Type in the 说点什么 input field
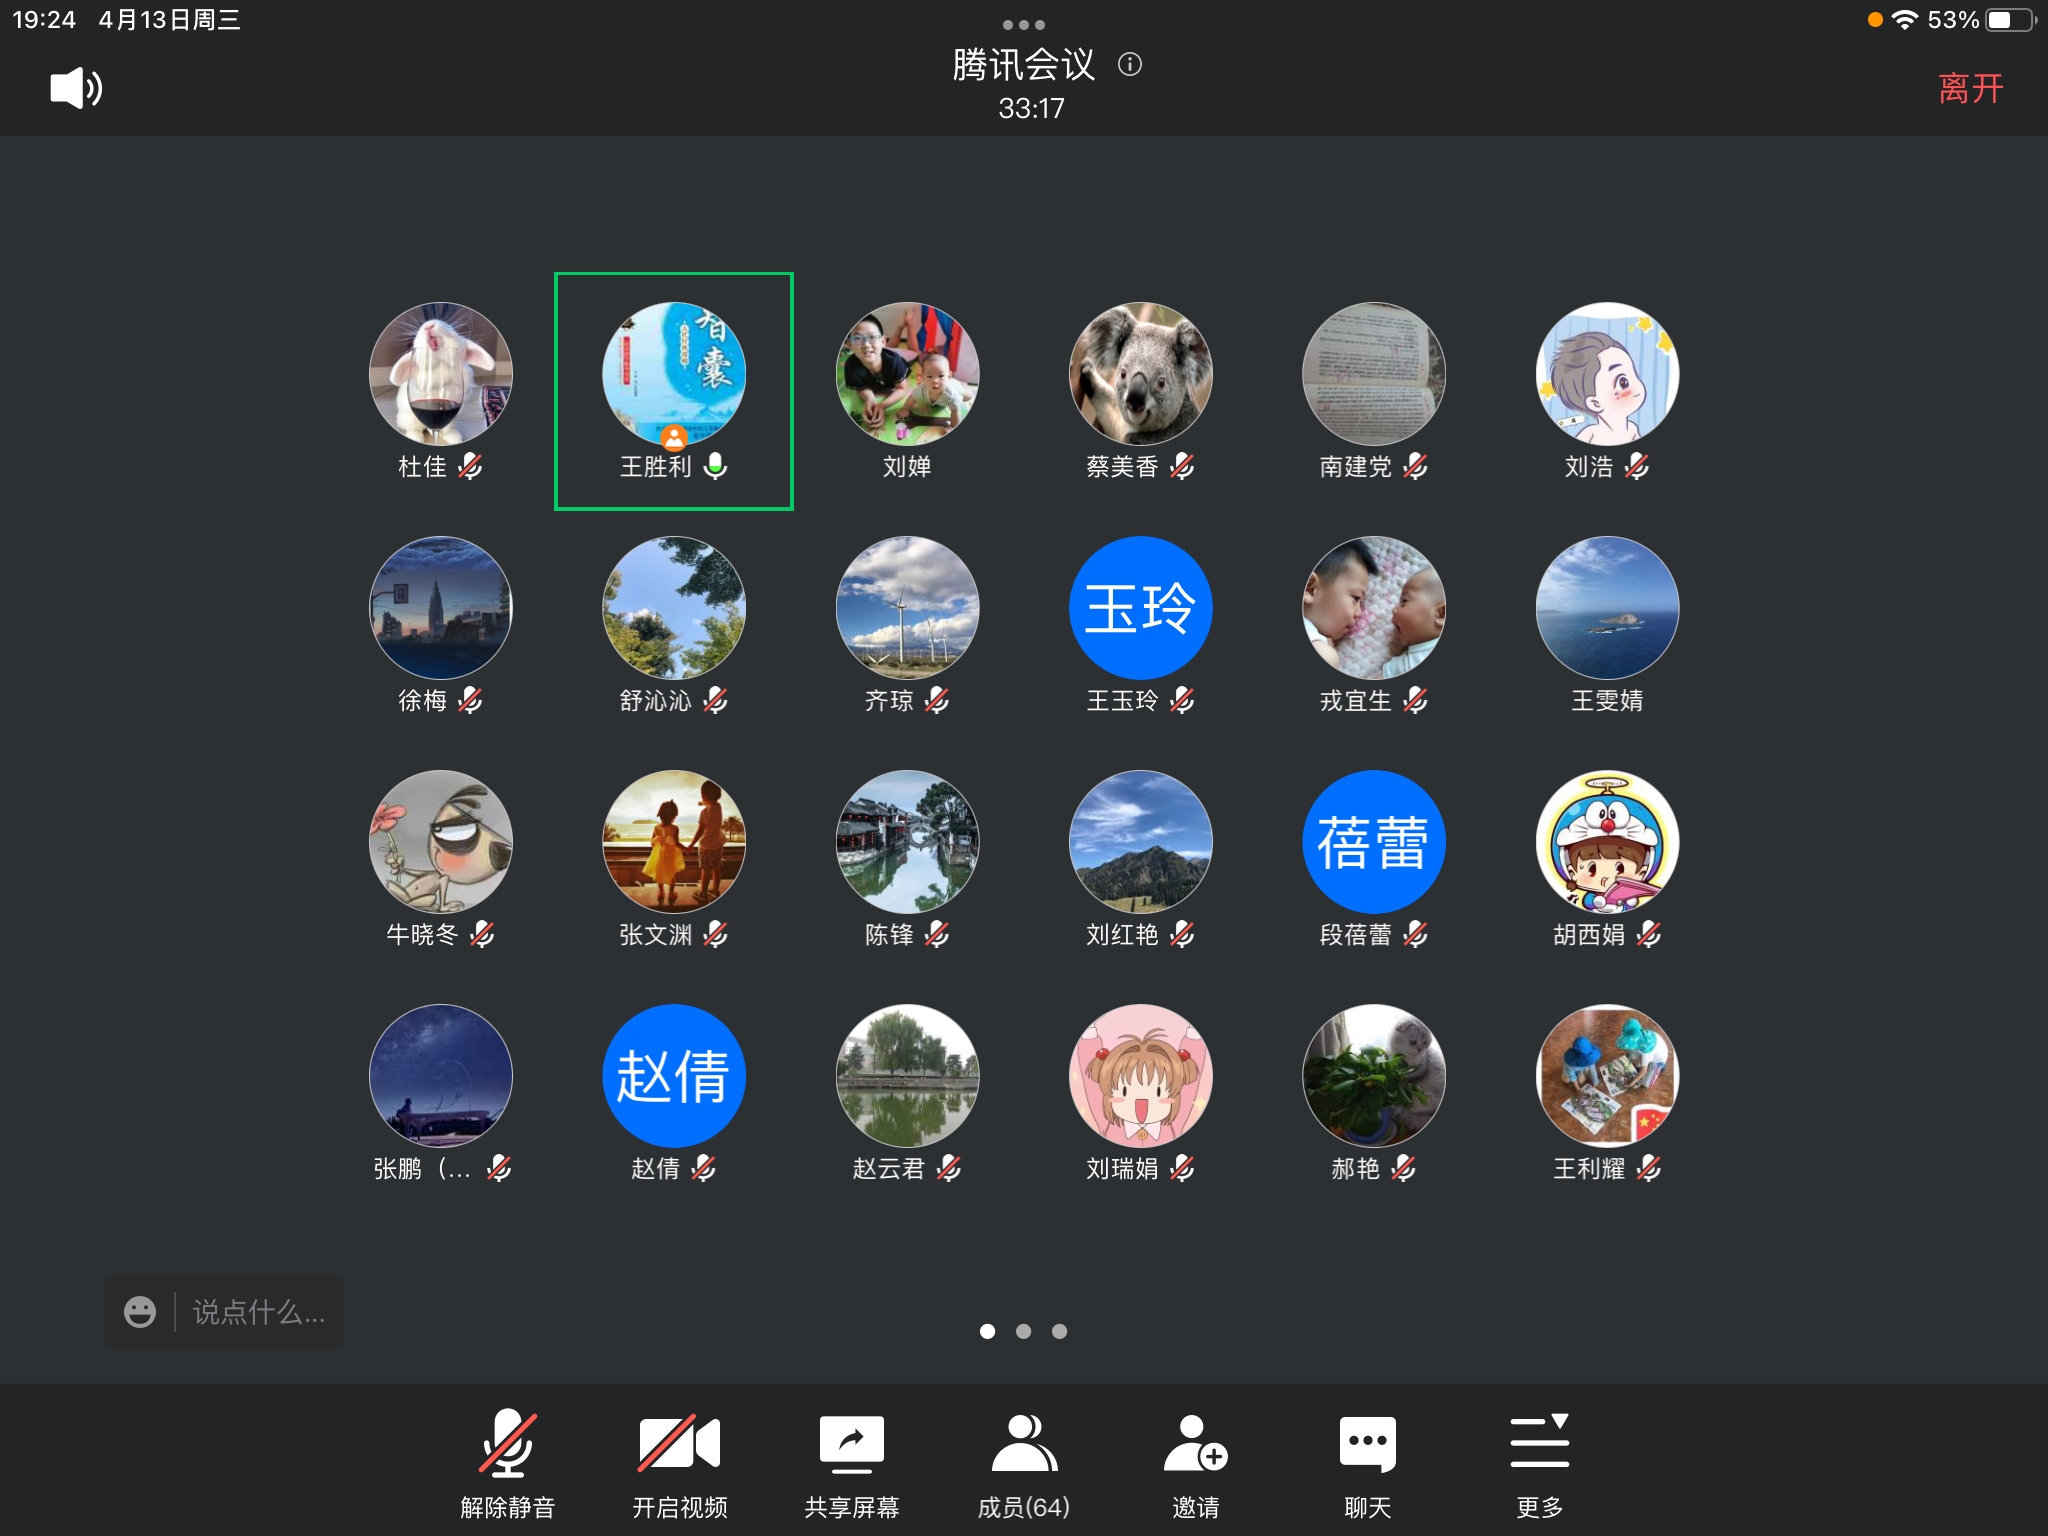The width and height of the screenshot is (2048, 1536). point(258,1312)
